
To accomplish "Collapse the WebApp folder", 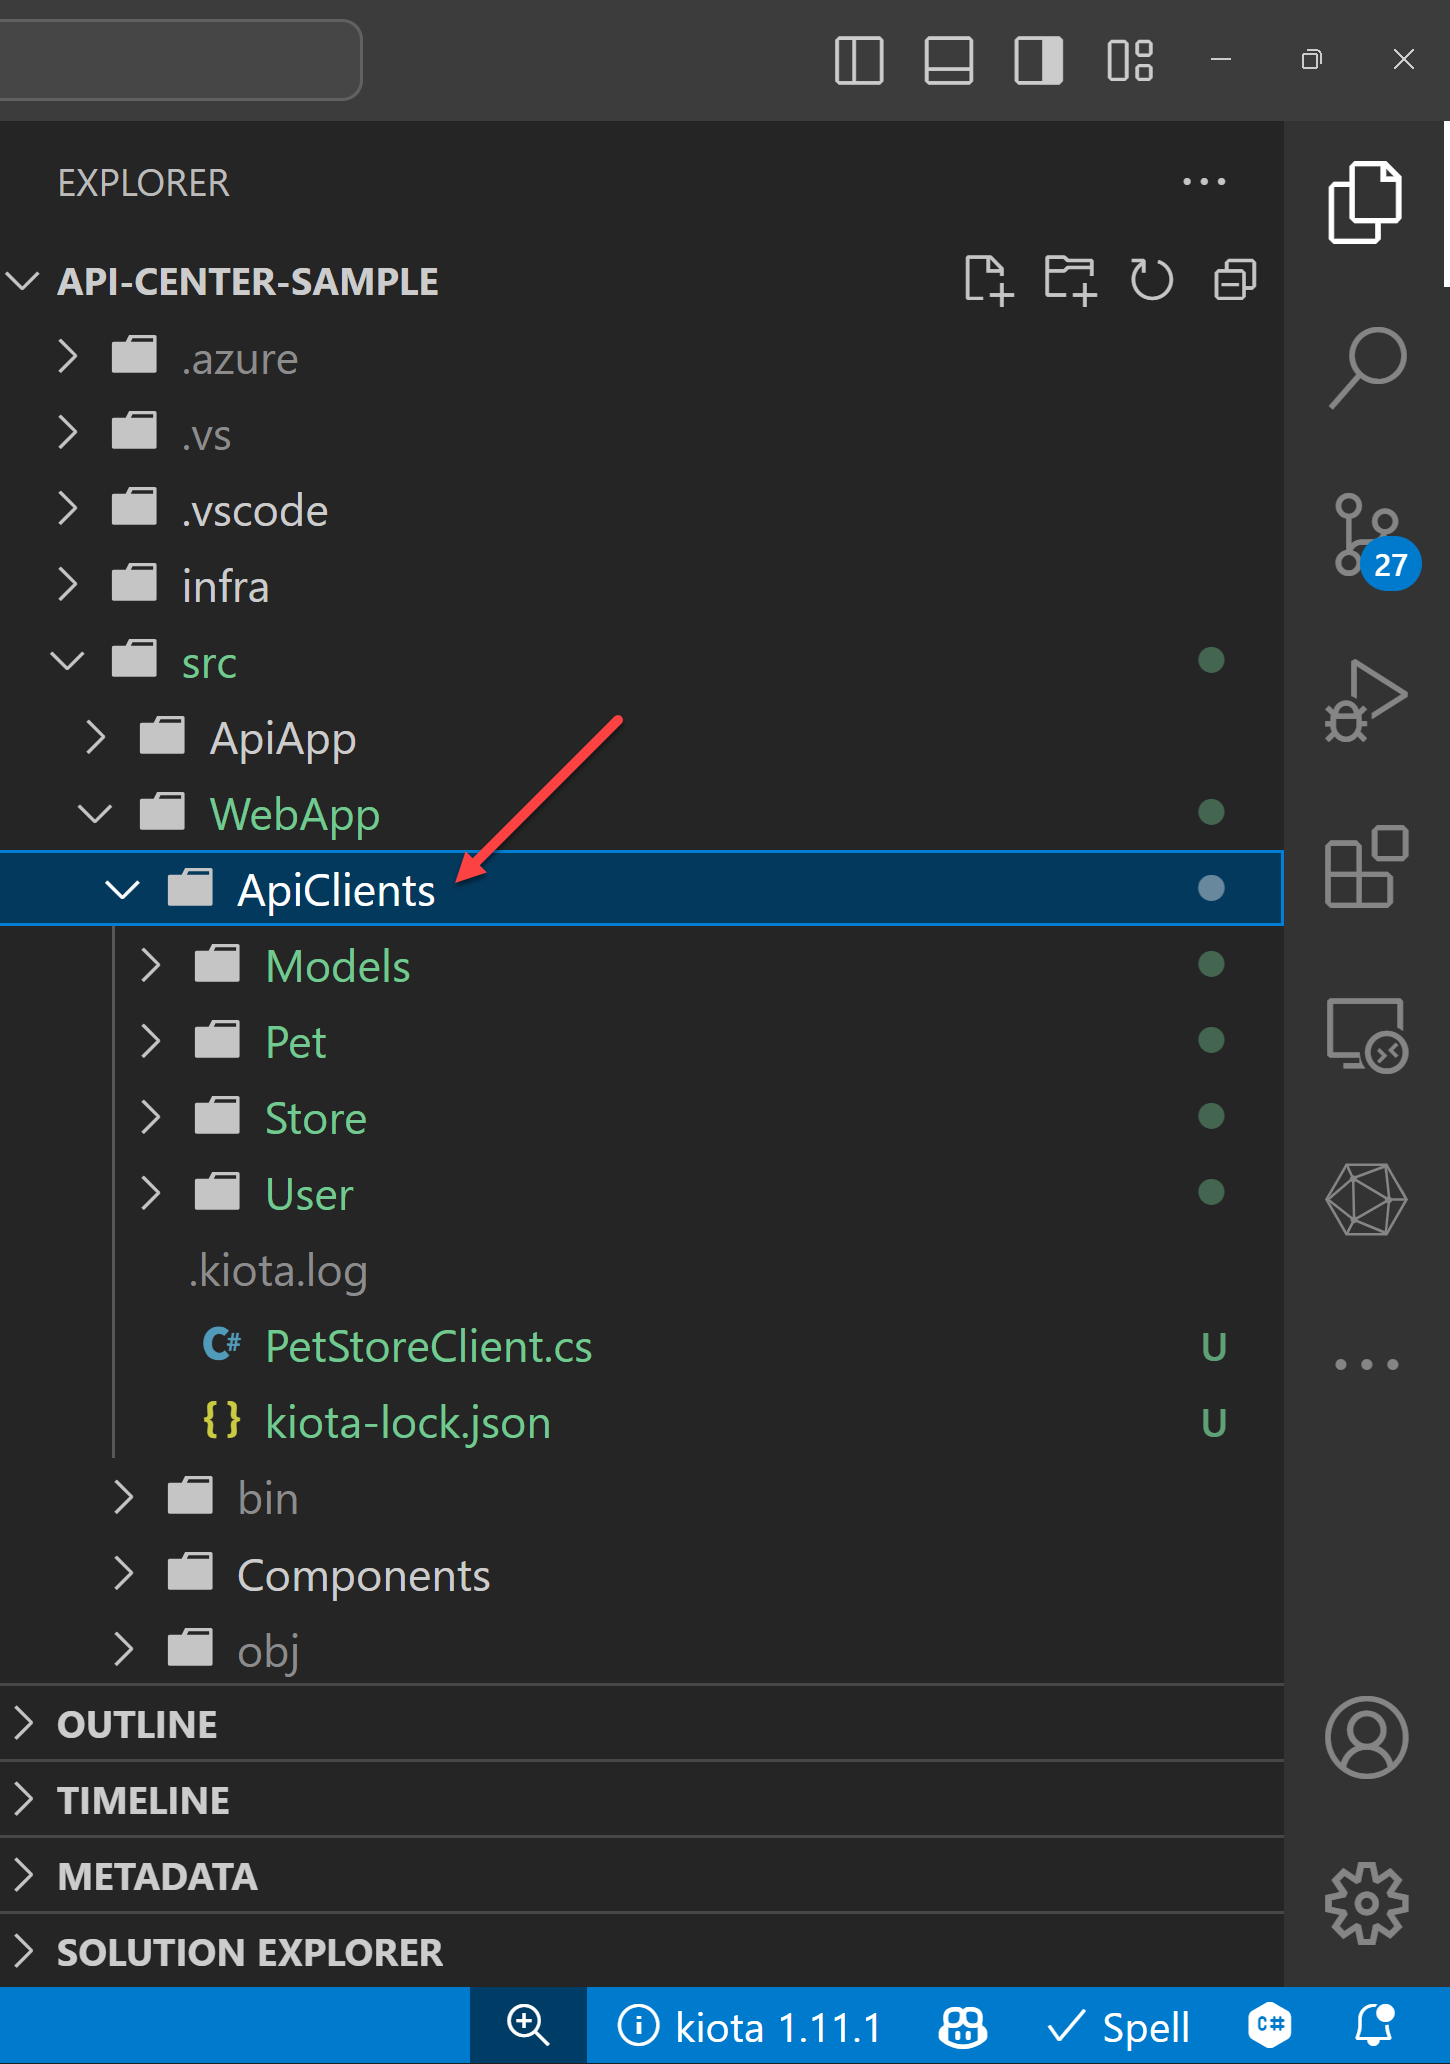I will (x=642, y=814).
